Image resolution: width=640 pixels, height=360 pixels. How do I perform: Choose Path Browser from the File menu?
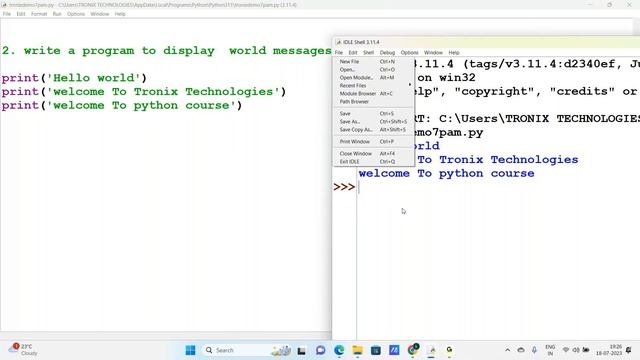pos(374,101)
